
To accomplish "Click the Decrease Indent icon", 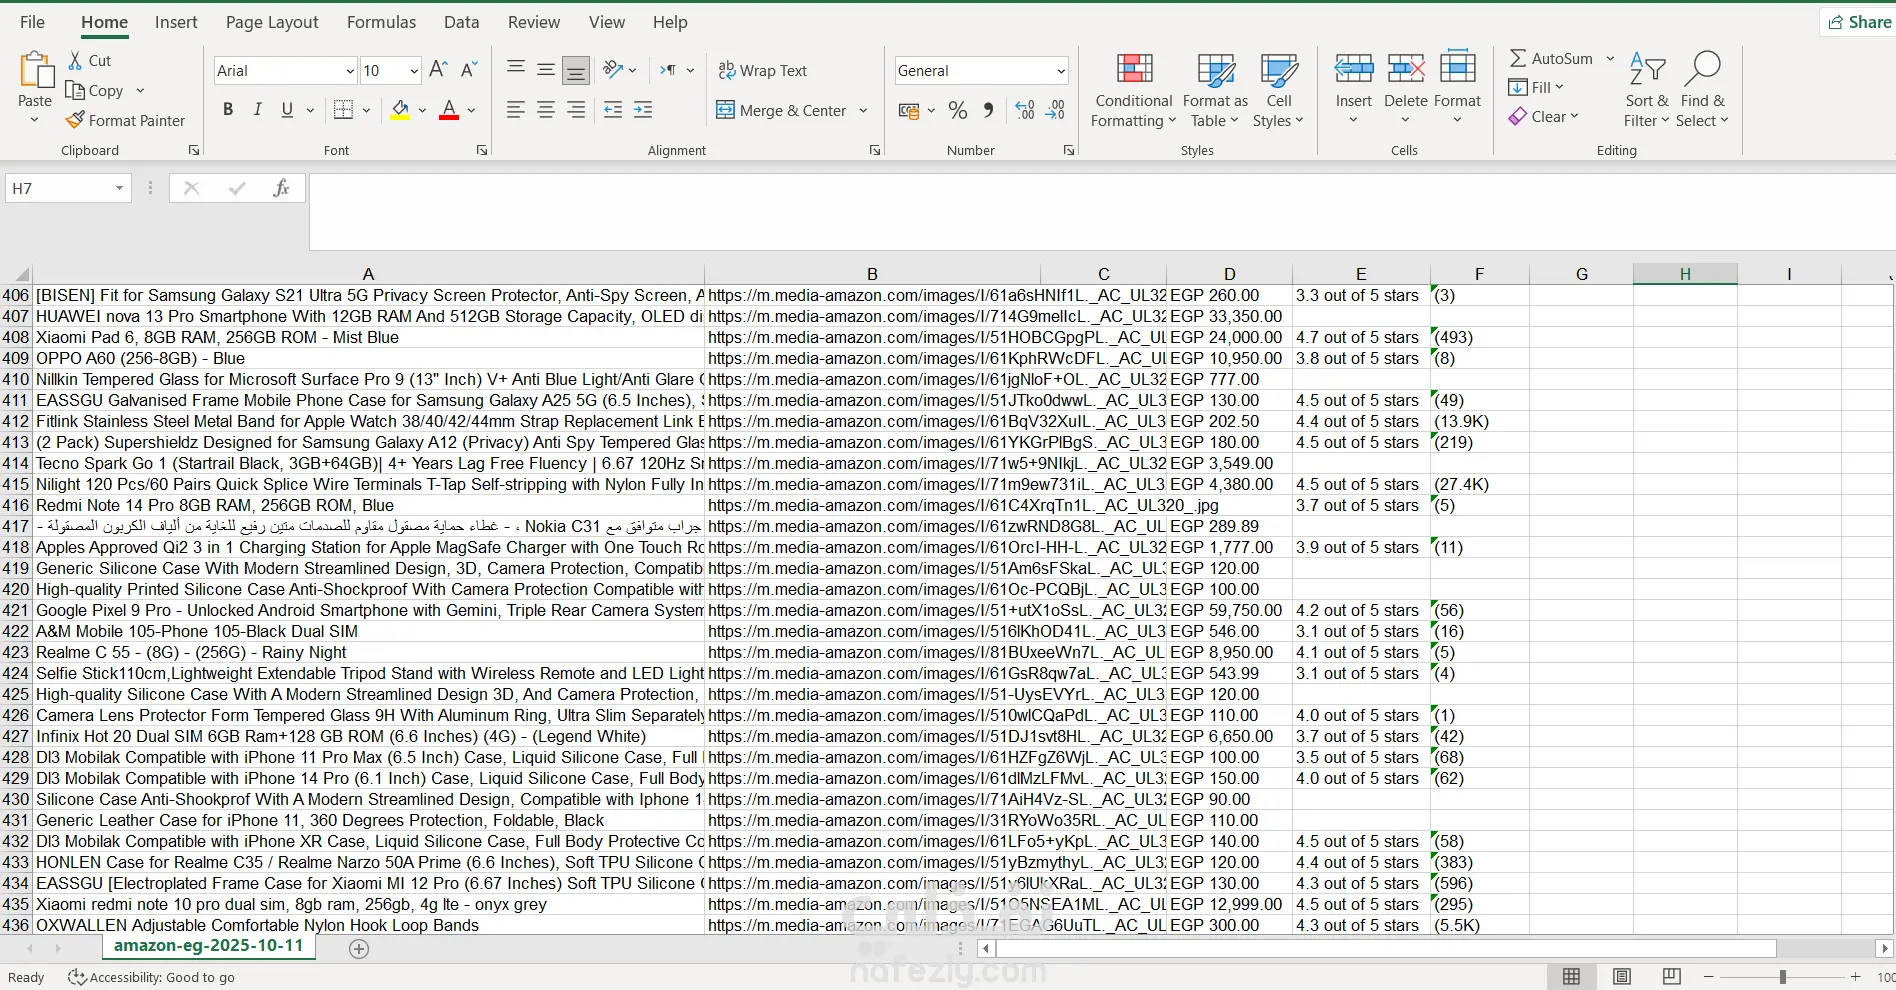I will tap(613, 110).
